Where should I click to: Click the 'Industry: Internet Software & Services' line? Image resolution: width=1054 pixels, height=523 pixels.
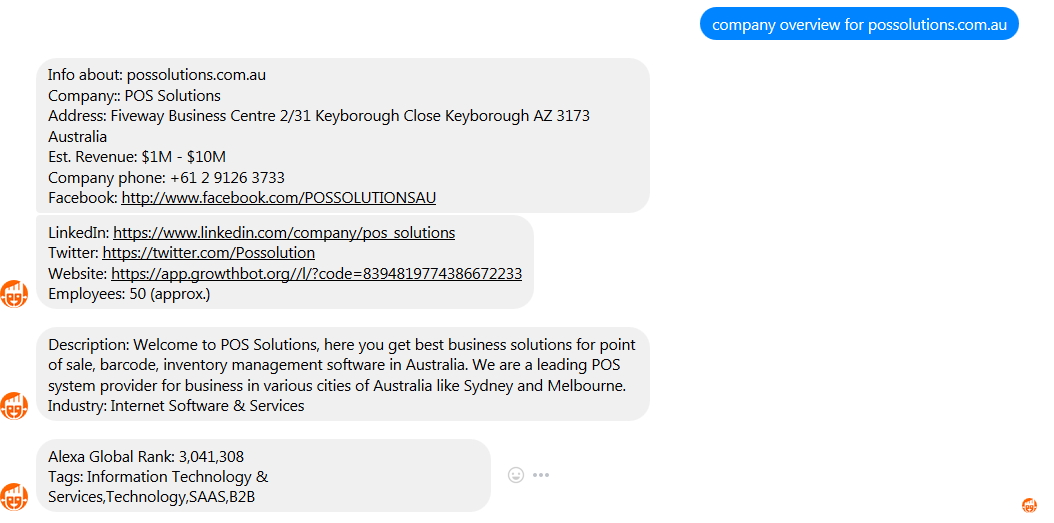[x=176, y=405]
